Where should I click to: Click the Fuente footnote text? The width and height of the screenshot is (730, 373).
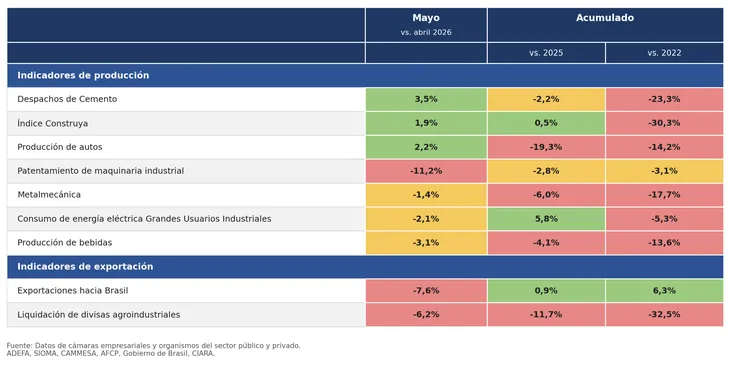pyautogui.click(x=154, y=350)
